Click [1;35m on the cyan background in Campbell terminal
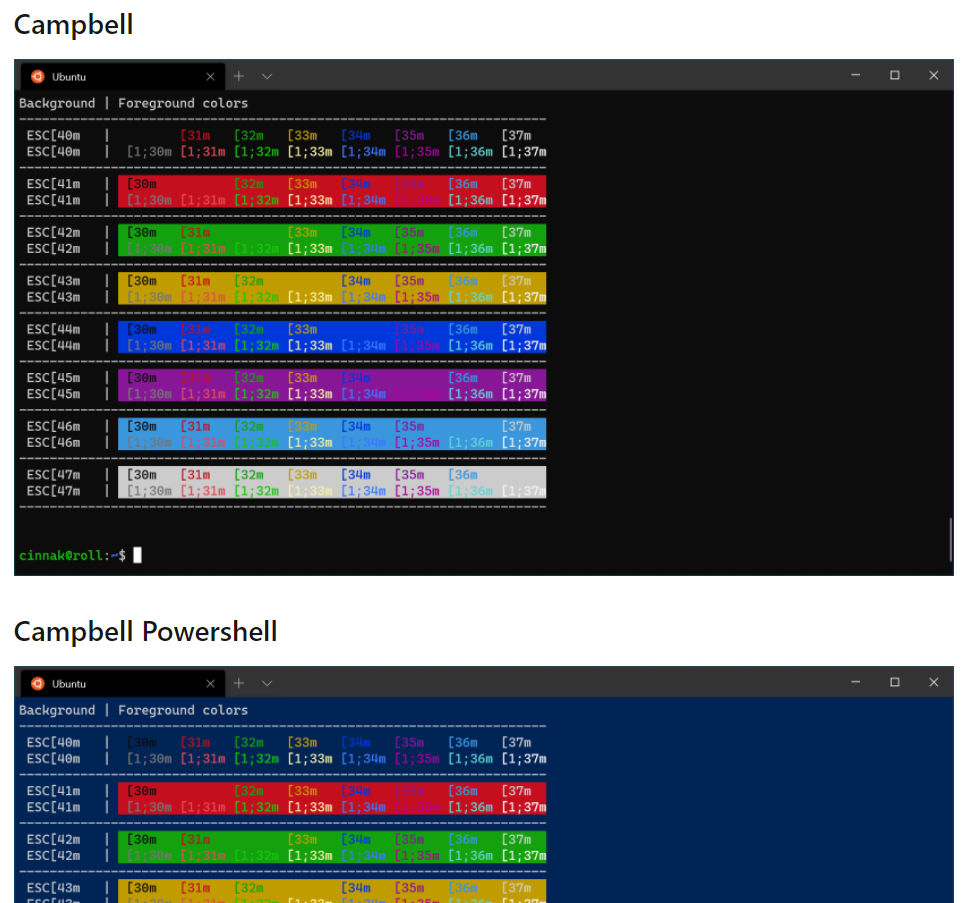The width and height of the screenshot is (971, 903). point(417,442)
